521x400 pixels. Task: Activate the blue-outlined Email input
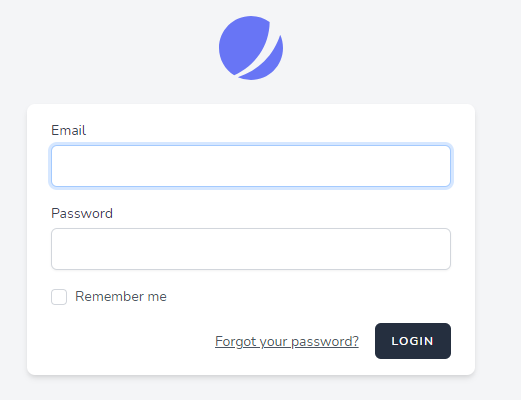251,166
